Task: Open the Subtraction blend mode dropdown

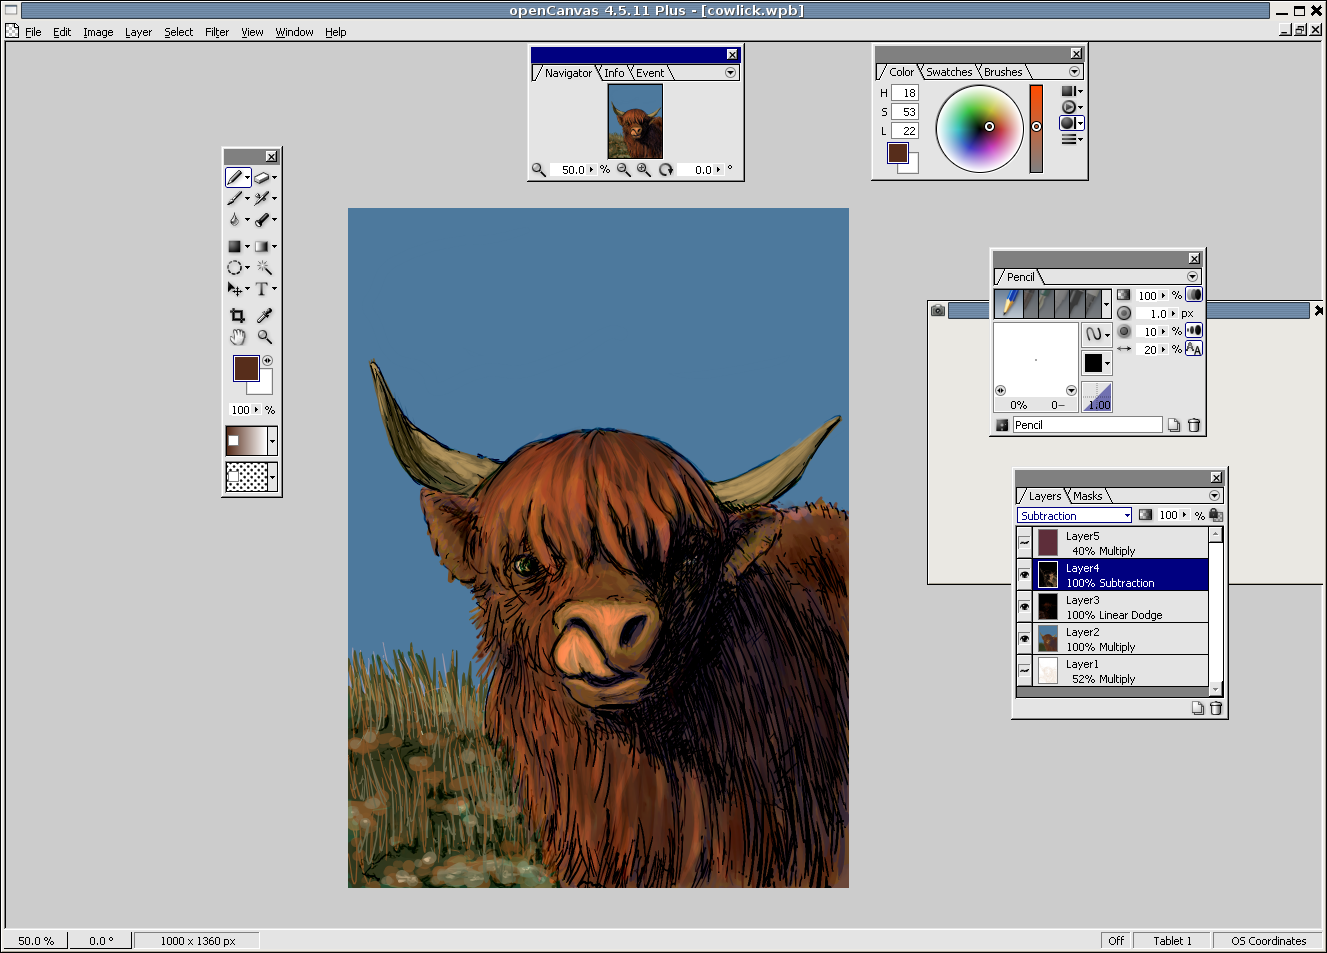Action: (1126, 515)
